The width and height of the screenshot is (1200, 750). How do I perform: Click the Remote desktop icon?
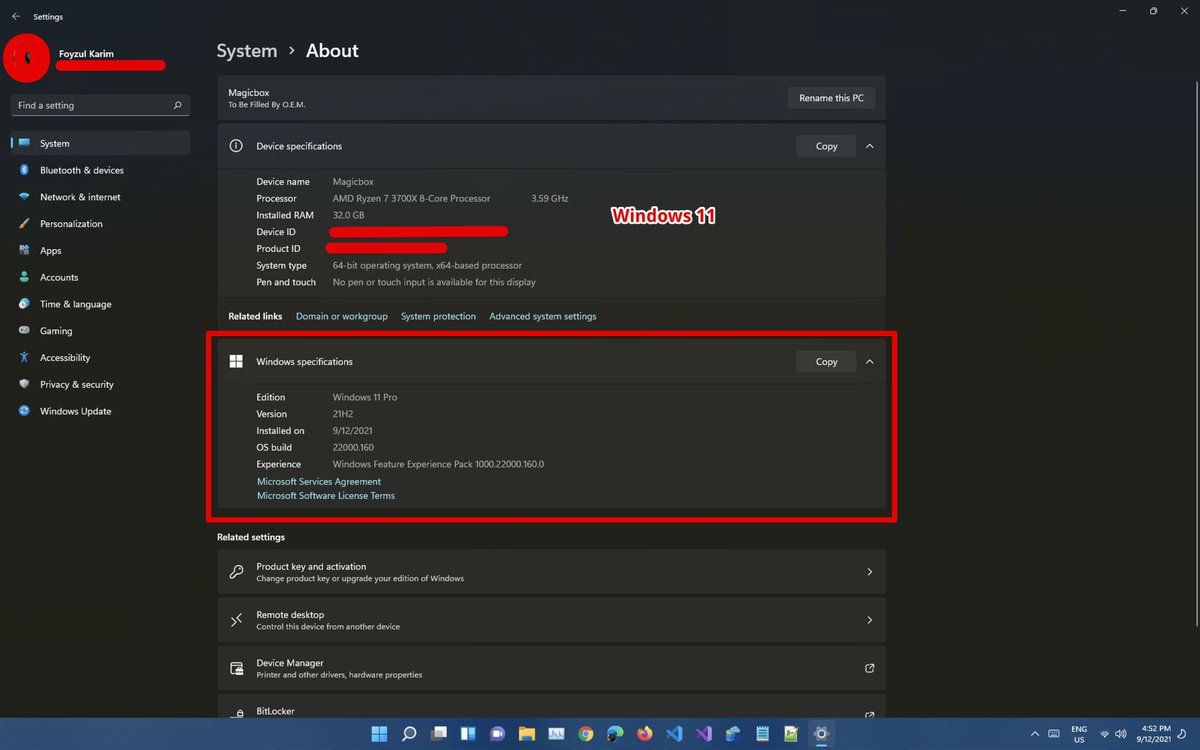[x=236, y=620]
